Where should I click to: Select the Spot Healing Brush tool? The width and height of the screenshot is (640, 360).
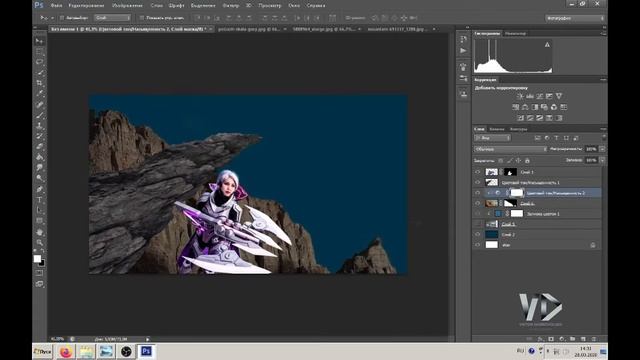coord(39,105)
